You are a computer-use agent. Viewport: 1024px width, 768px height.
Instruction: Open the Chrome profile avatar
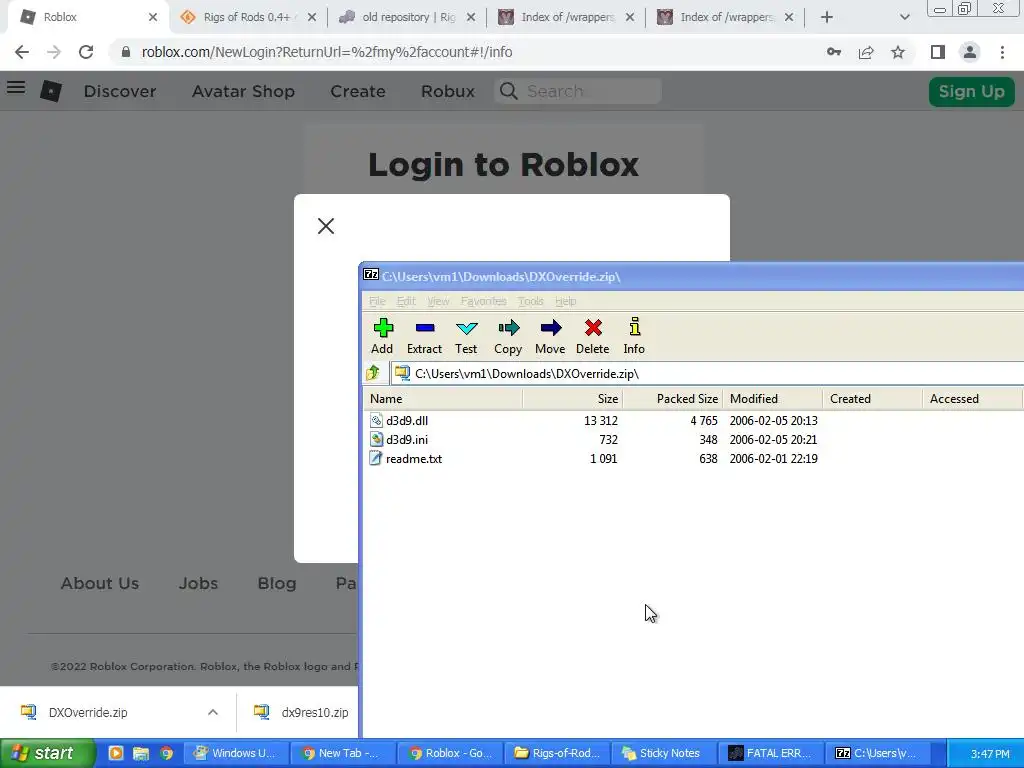point(970,52)
